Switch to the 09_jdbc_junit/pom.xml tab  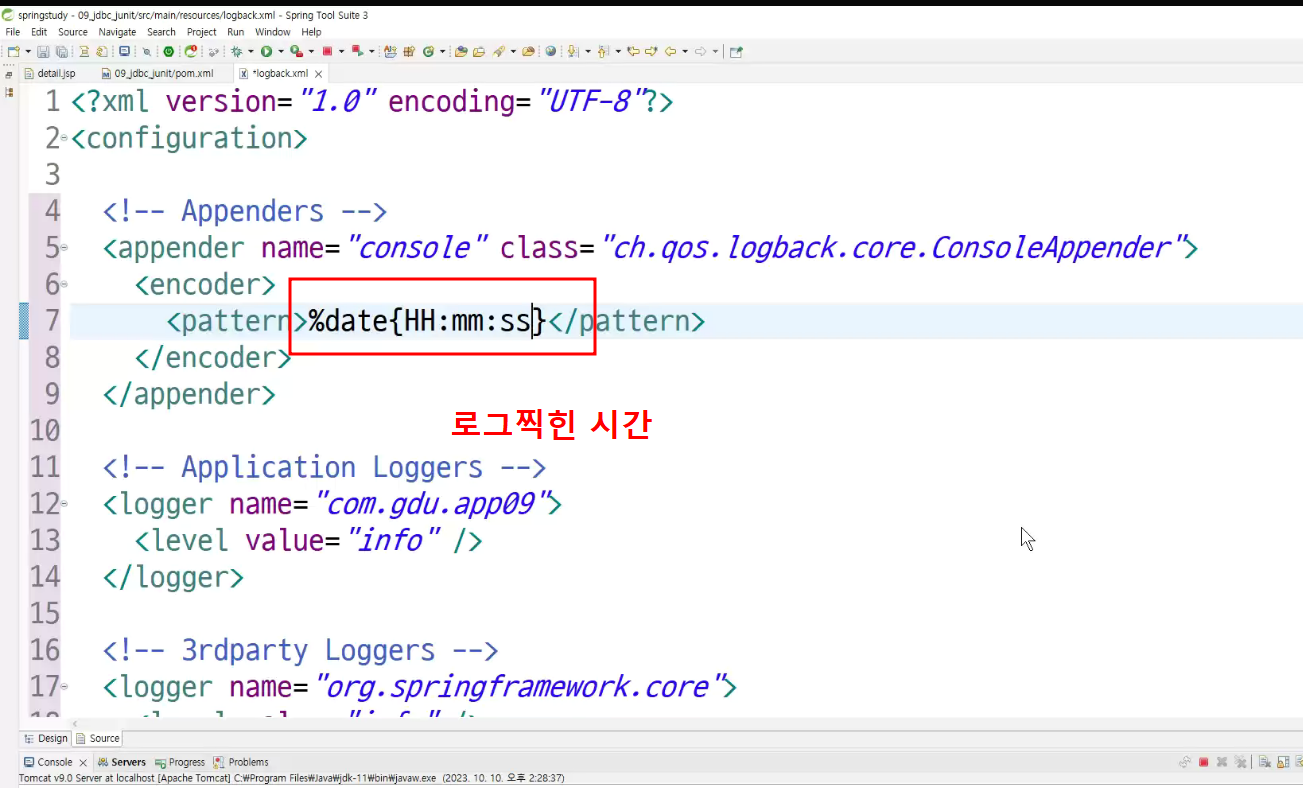click(x=157, y=74)
